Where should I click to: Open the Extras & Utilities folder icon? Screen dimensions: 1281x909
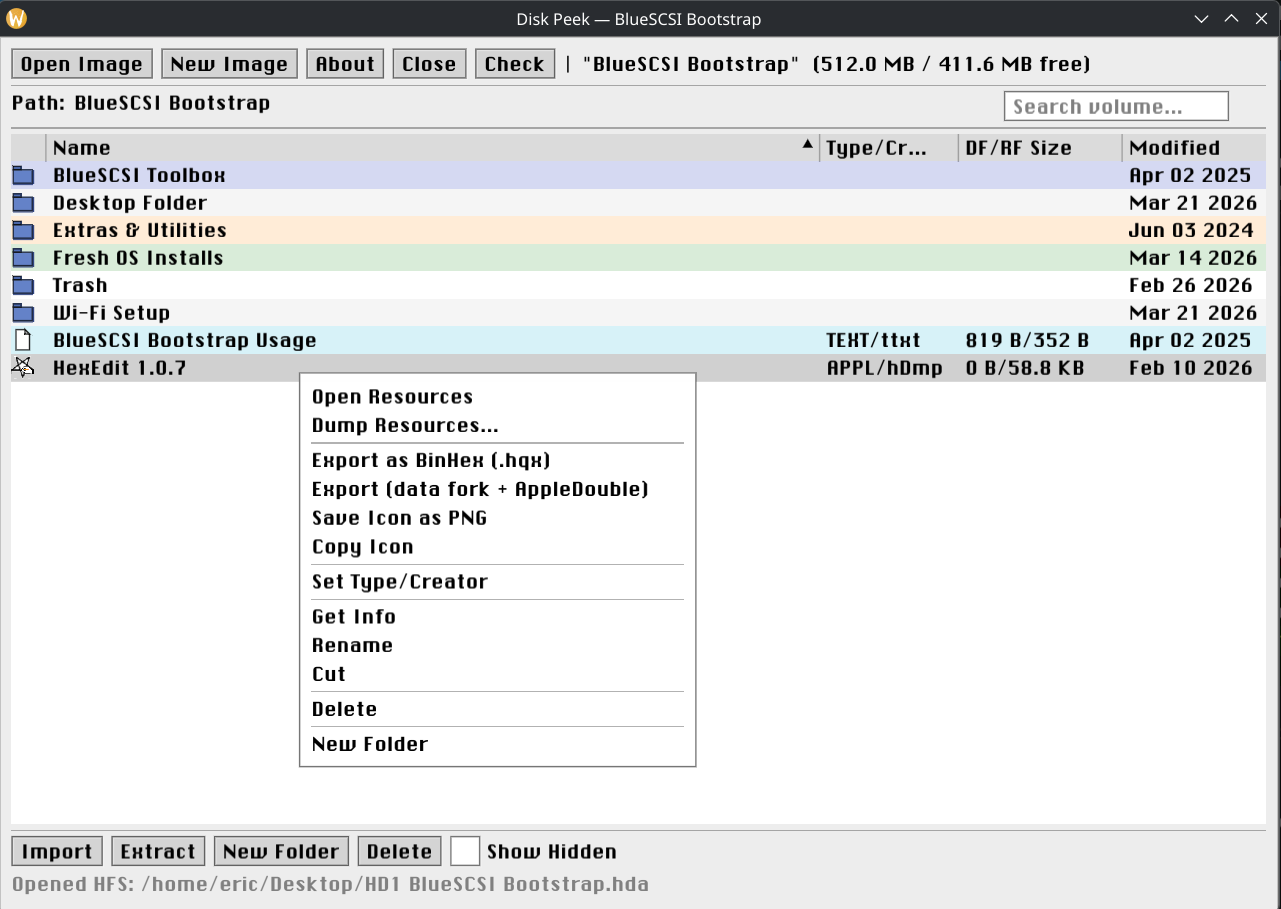point(22,230)
